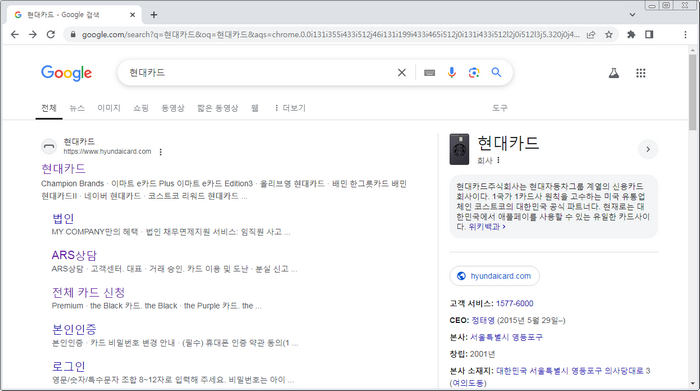Call customer service number 1577-6000
Image resolution: width=700 pixels, height=391 pixels.
(x=514, y=304)
